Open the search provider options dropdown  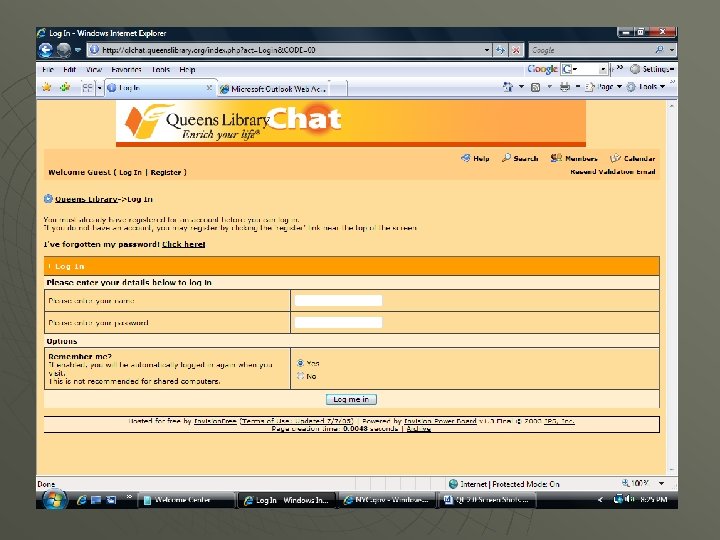coord(672,50)
